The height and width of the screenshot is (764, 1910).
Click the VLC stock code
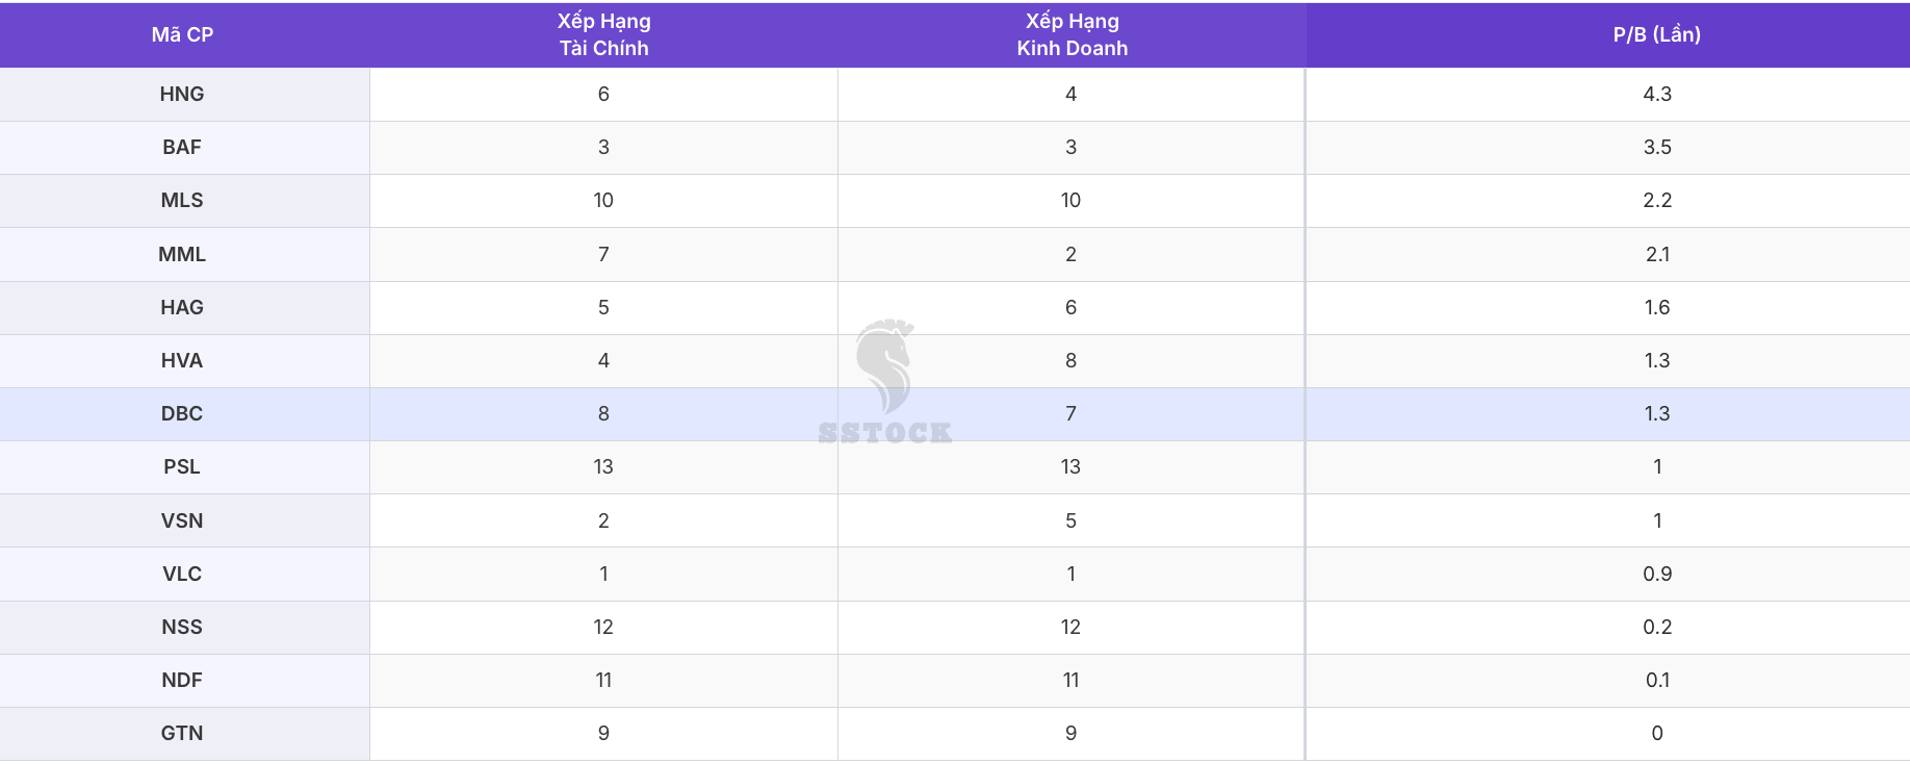click(x=182, y=573)
